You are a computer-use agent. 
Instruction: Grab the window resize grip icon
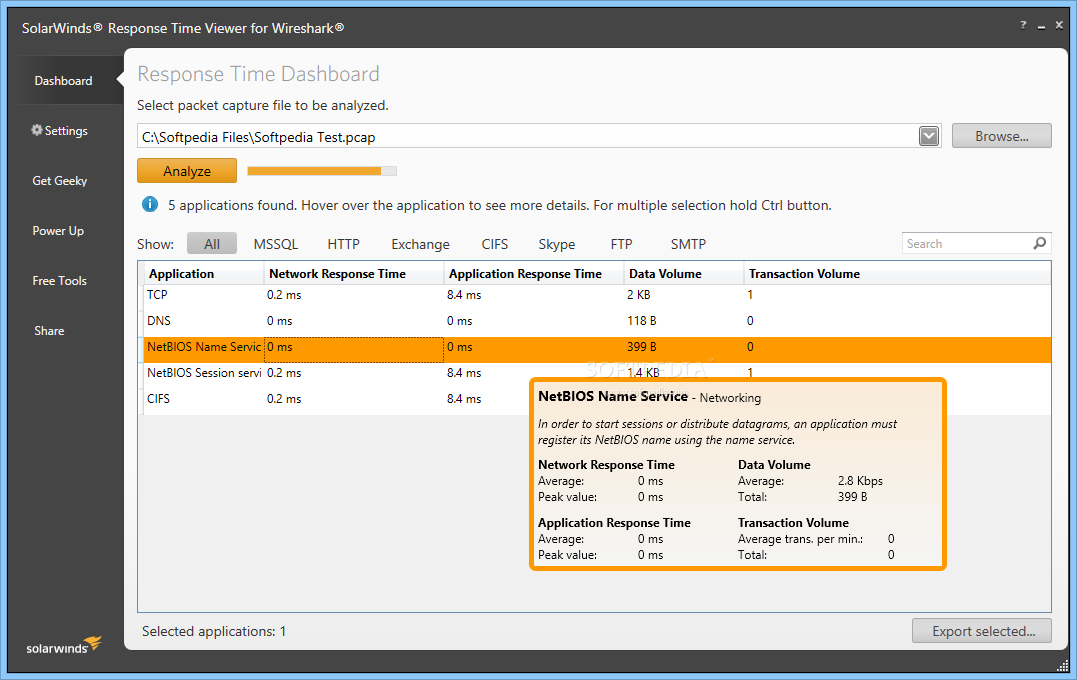pos(1063,664)
